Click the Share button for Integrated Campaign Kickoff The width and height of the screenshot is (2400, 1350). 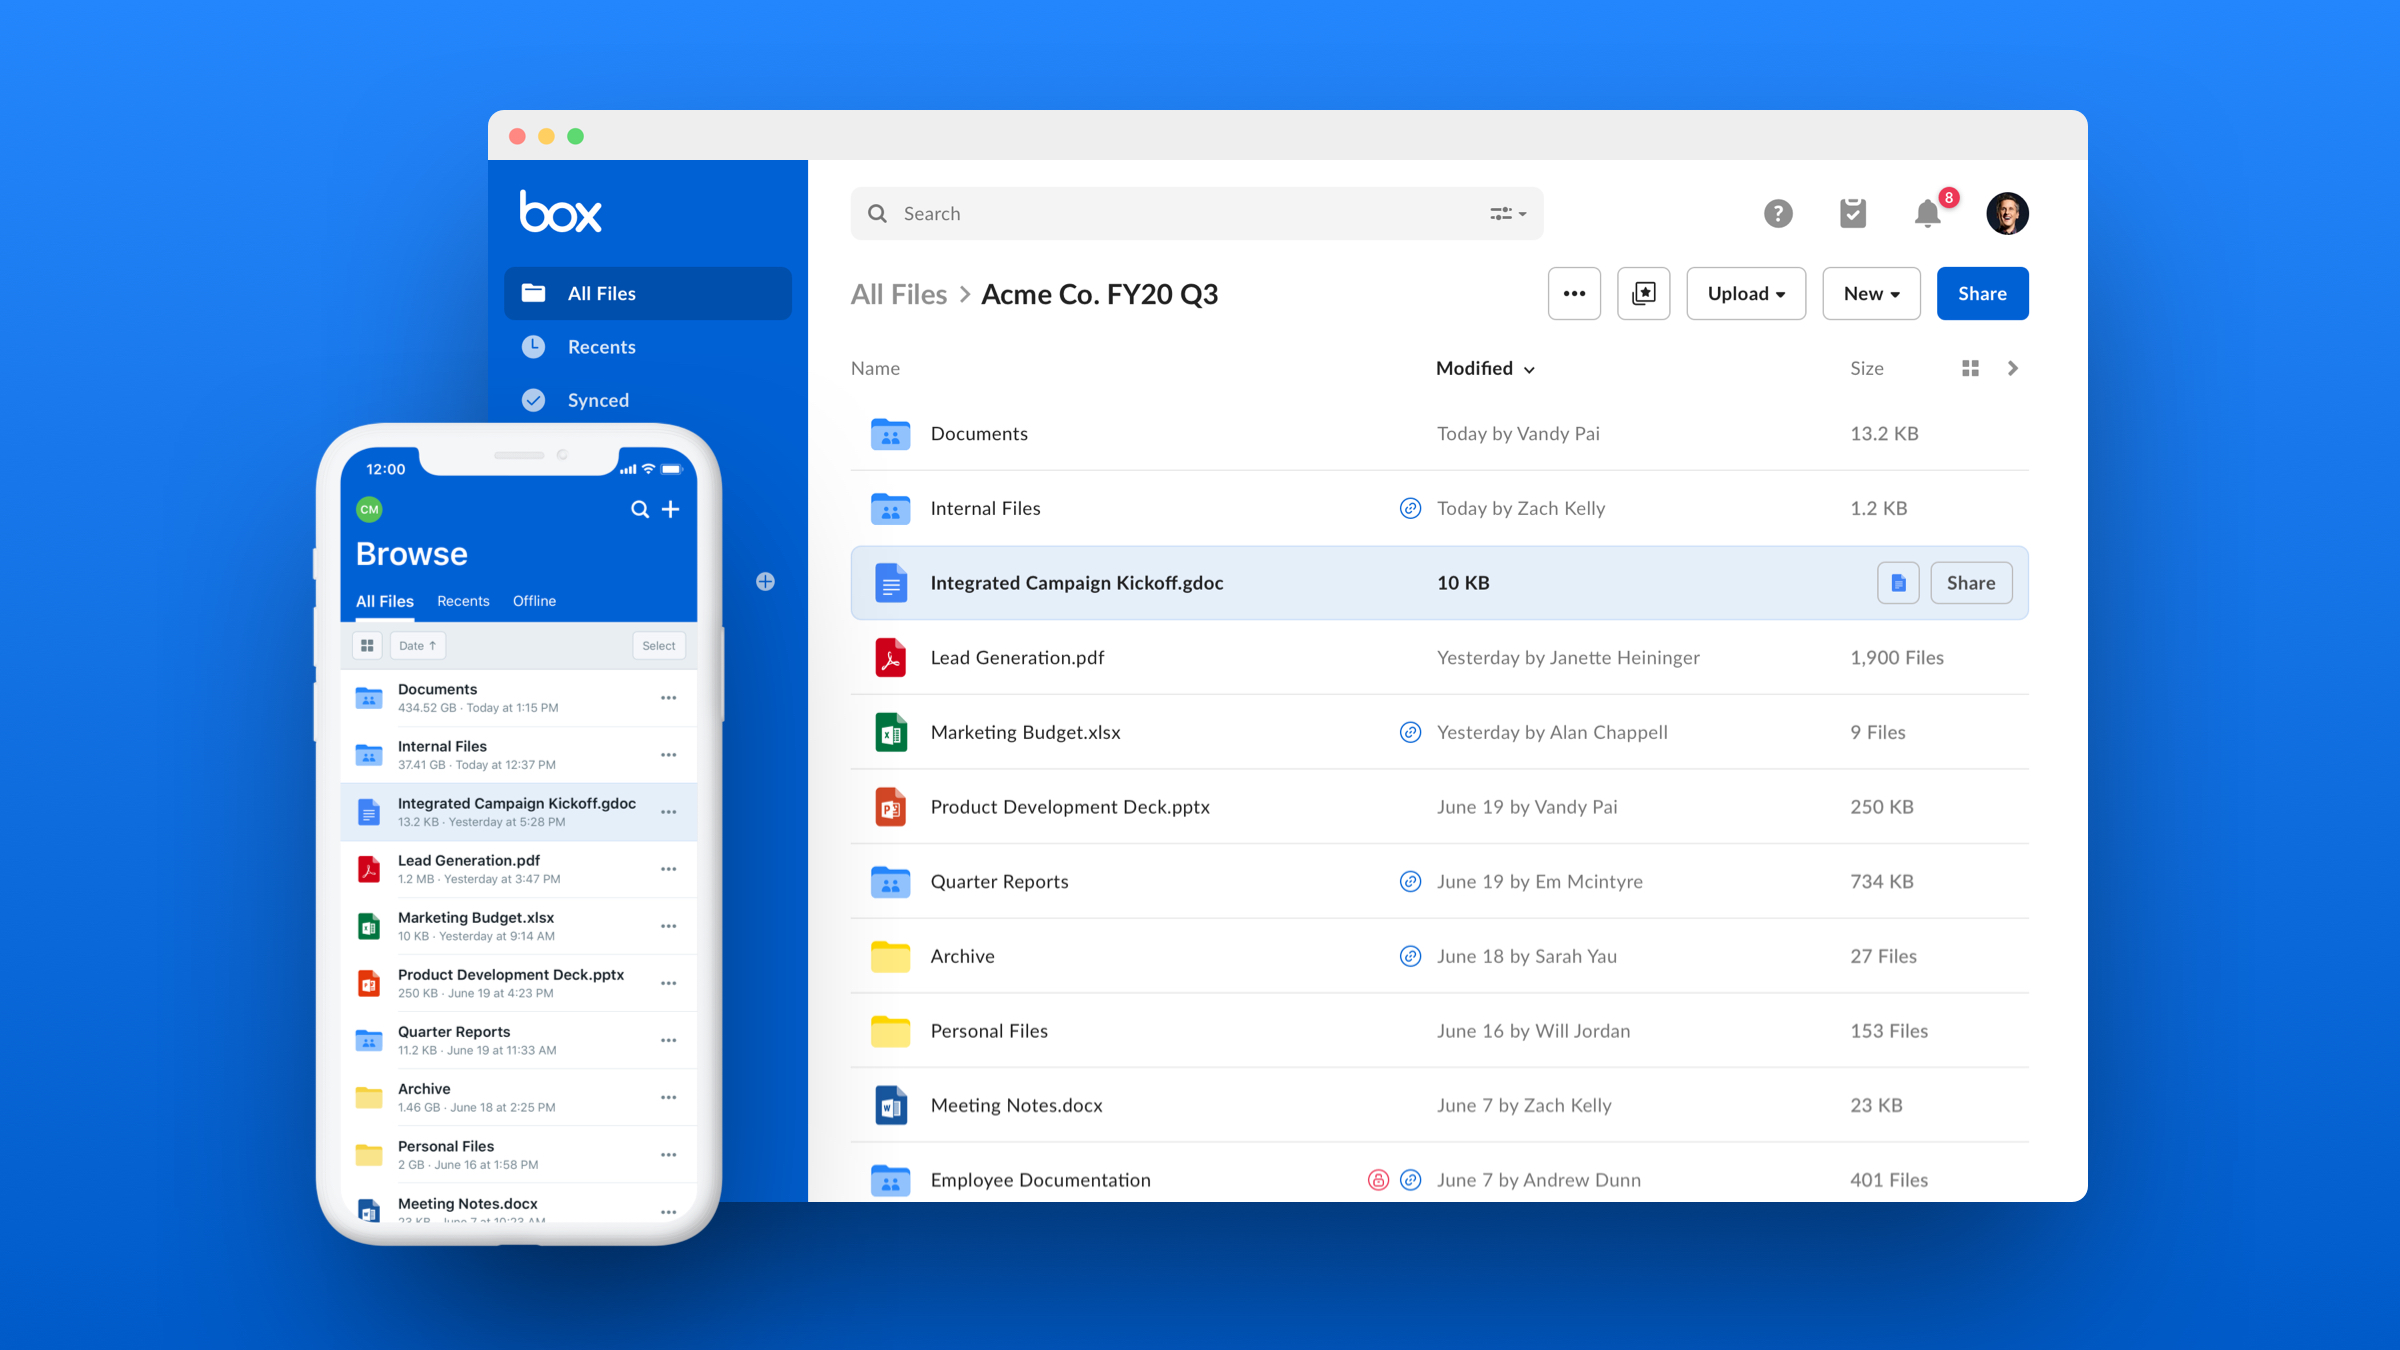point(1970,582)
